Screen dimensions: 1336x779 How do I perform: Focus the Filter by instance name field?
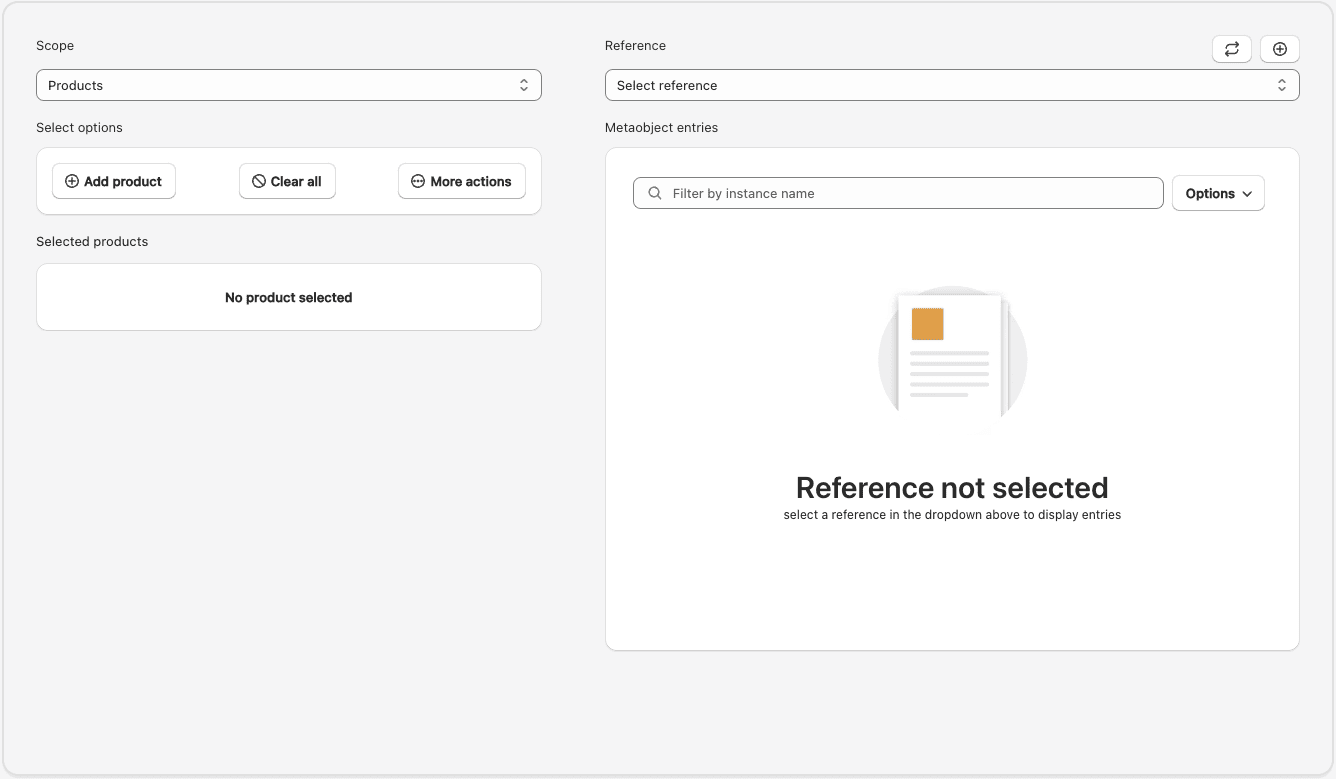click(x=910, y=193)
